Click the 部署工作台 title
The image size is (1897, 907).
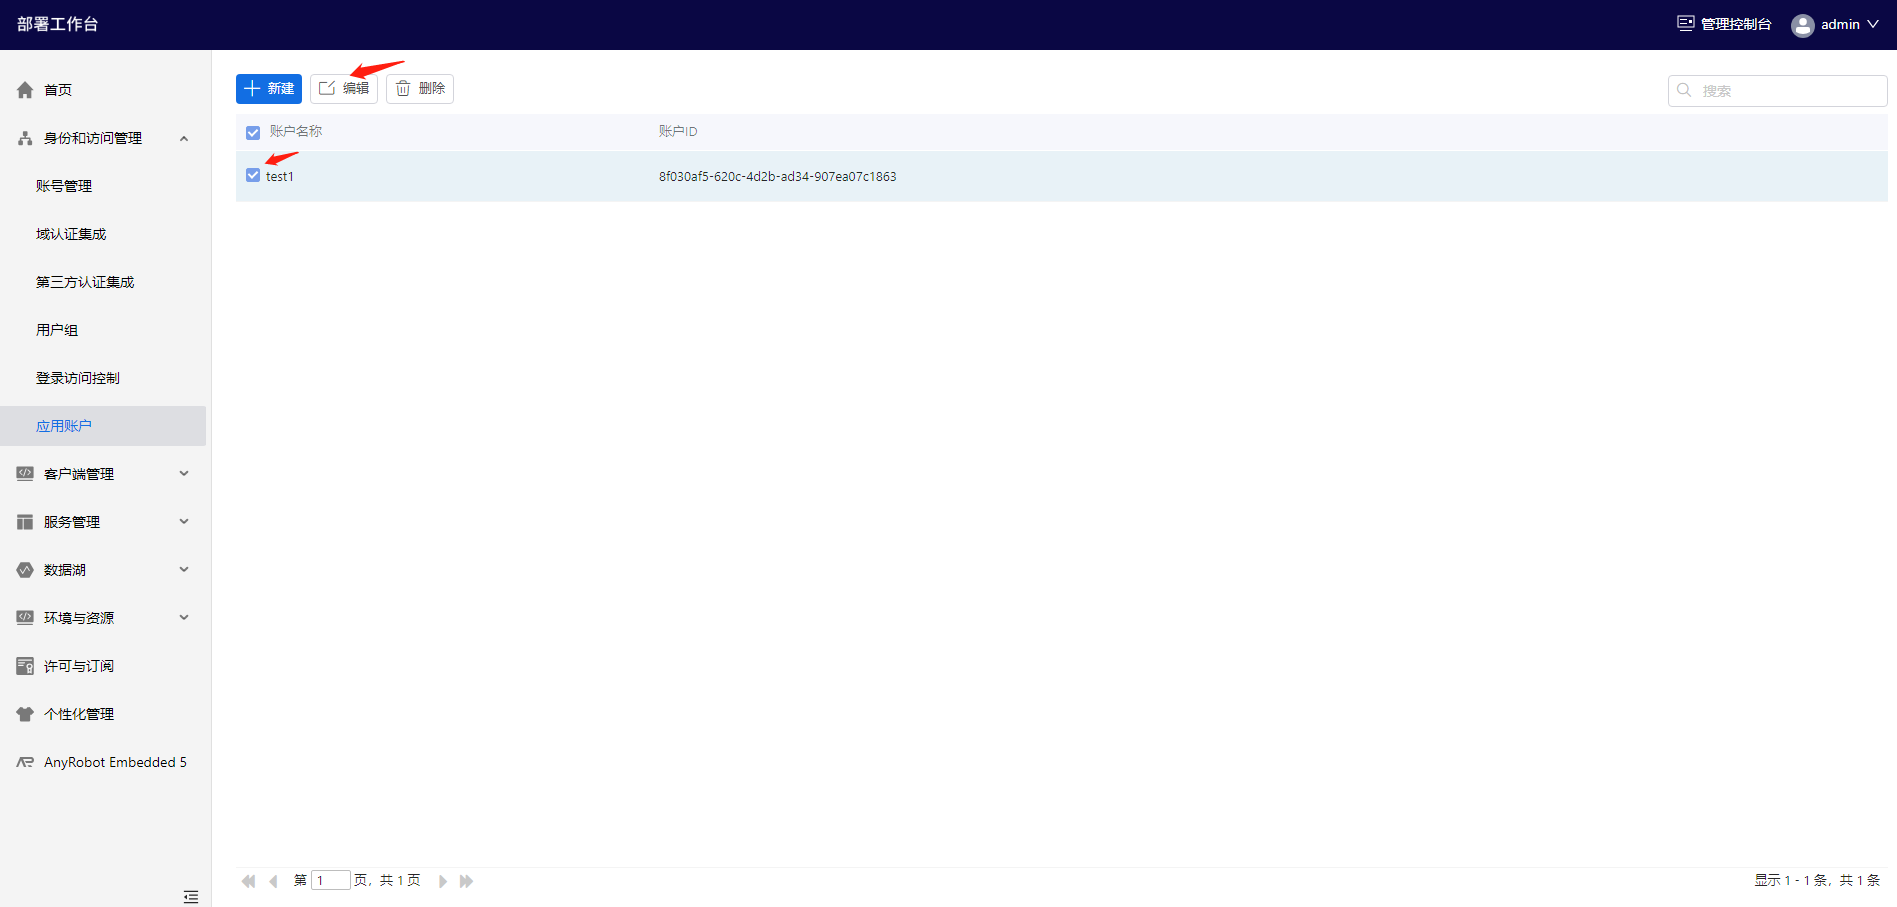coord(57,24)
